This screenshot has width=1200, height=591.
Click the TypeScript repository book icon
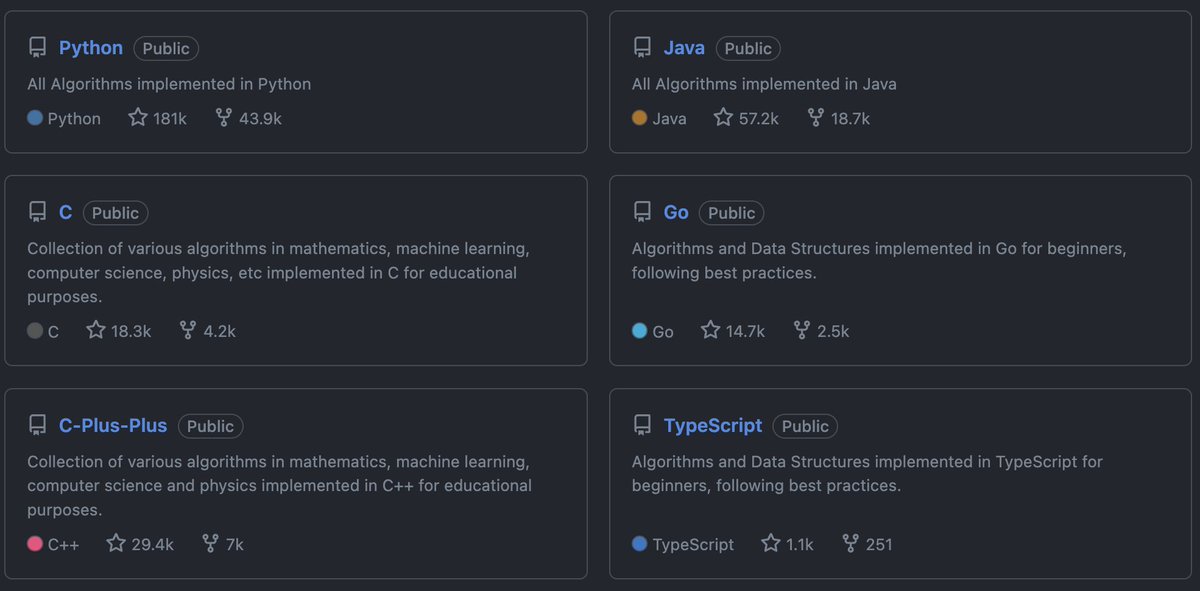[642, 426]
